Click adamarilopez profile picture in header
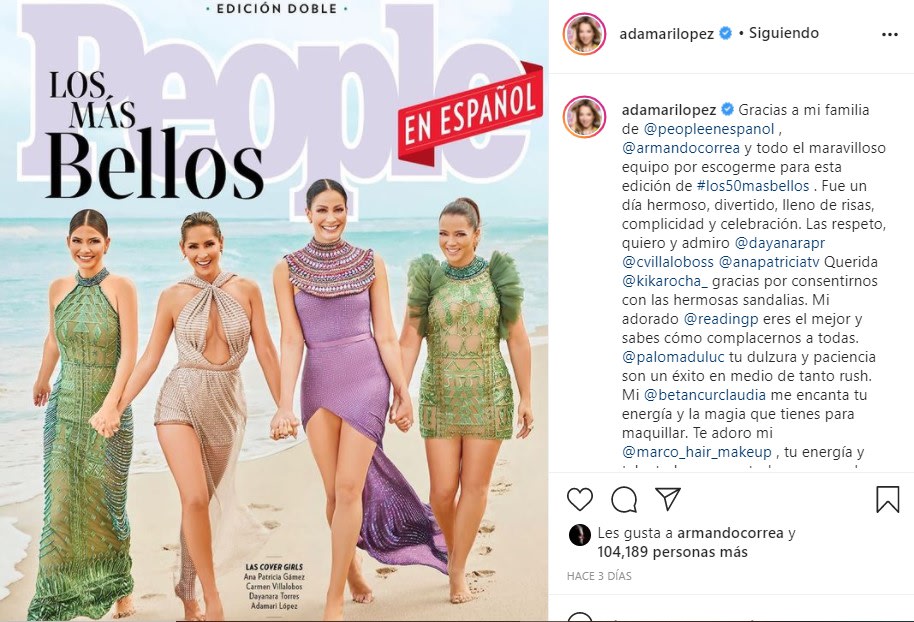The image size is (914, 622). [x=583, y=34]
